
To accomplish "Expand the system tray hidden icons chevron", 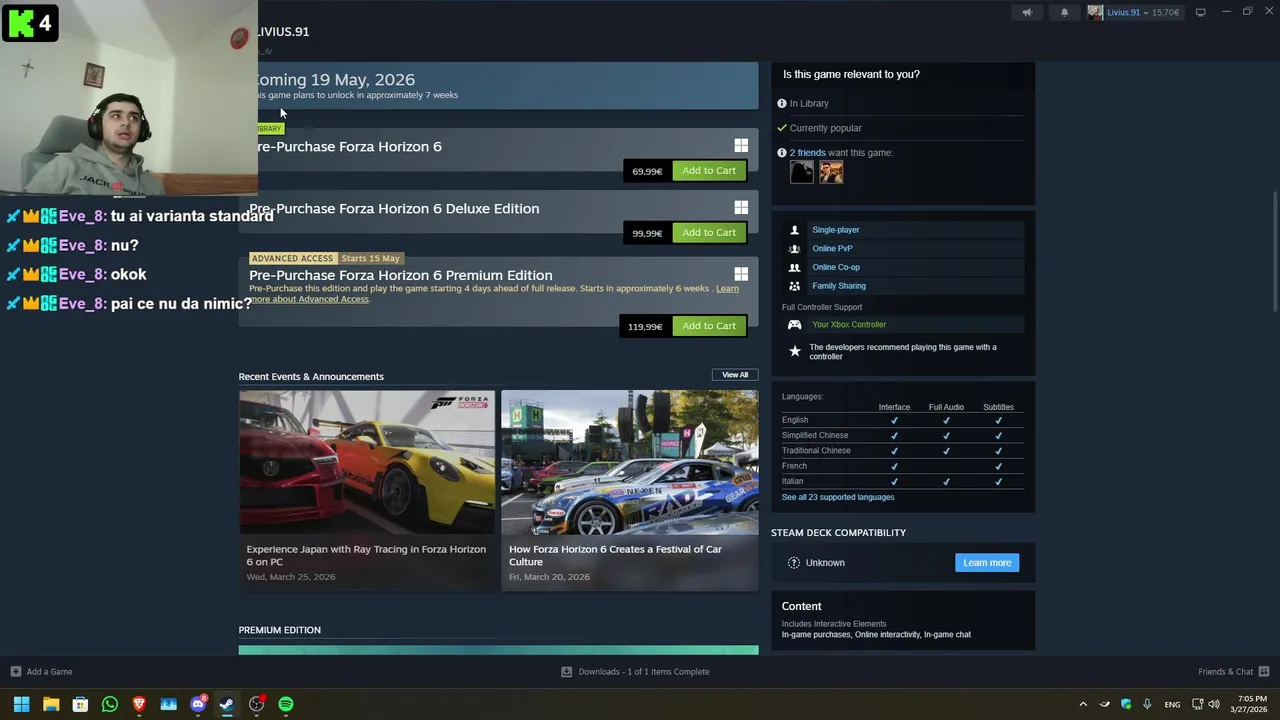I will tap(1083, 704).
